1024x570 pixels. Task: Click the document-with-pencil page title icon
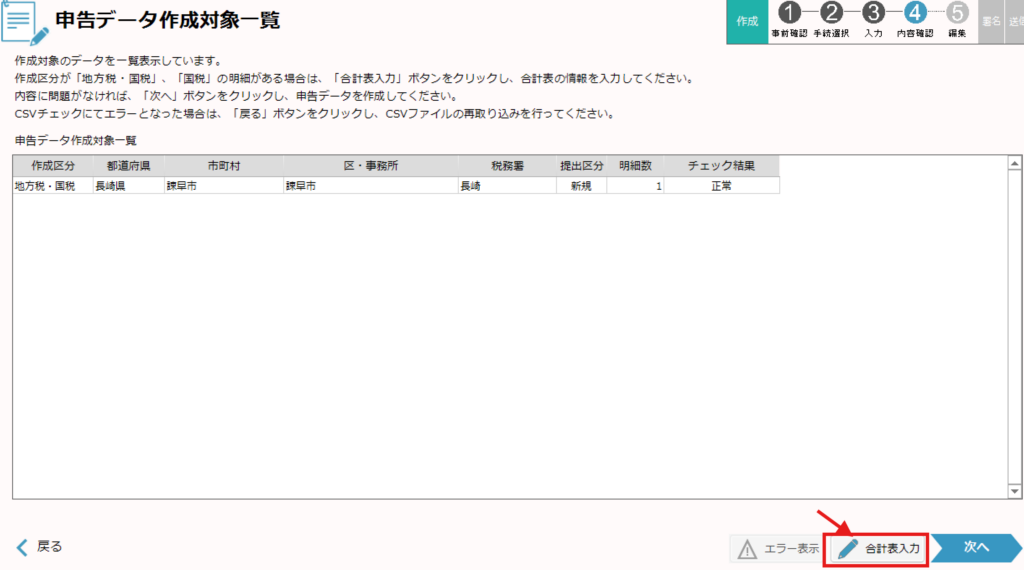[x=25, y=22]
